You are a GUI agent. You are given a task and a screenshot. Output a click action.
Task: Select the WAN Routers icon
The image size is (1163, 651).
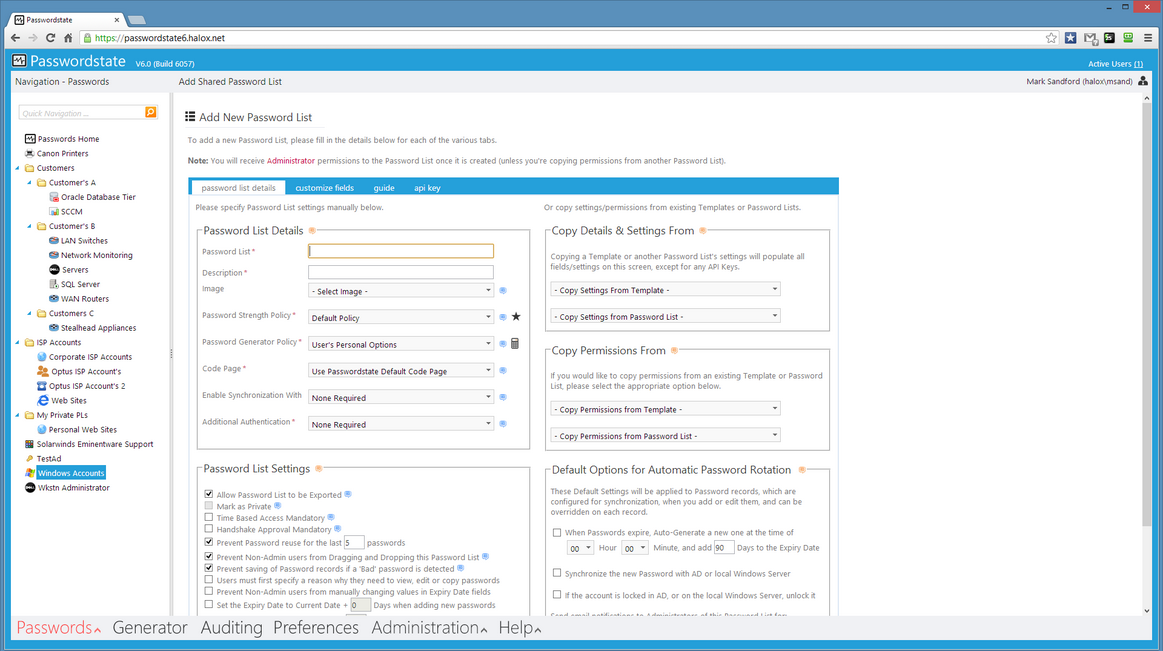[x=53, y=299]
